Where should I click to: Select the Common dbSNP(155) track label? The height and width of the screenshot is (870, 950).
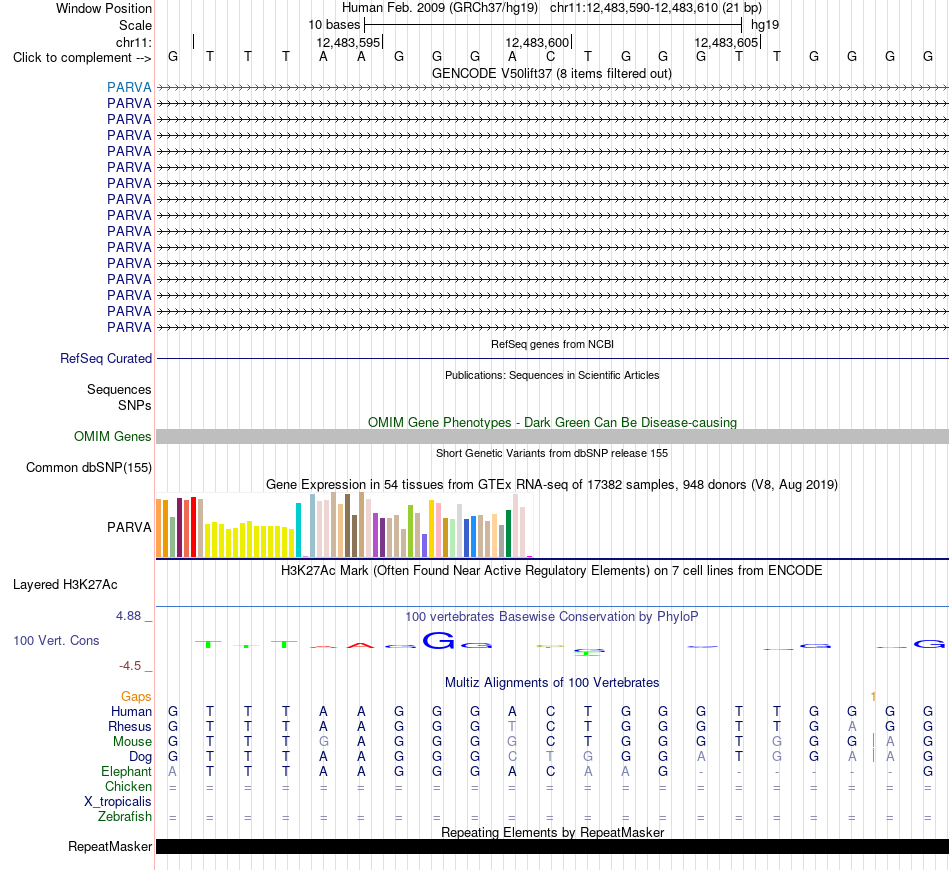coord(89,468)
